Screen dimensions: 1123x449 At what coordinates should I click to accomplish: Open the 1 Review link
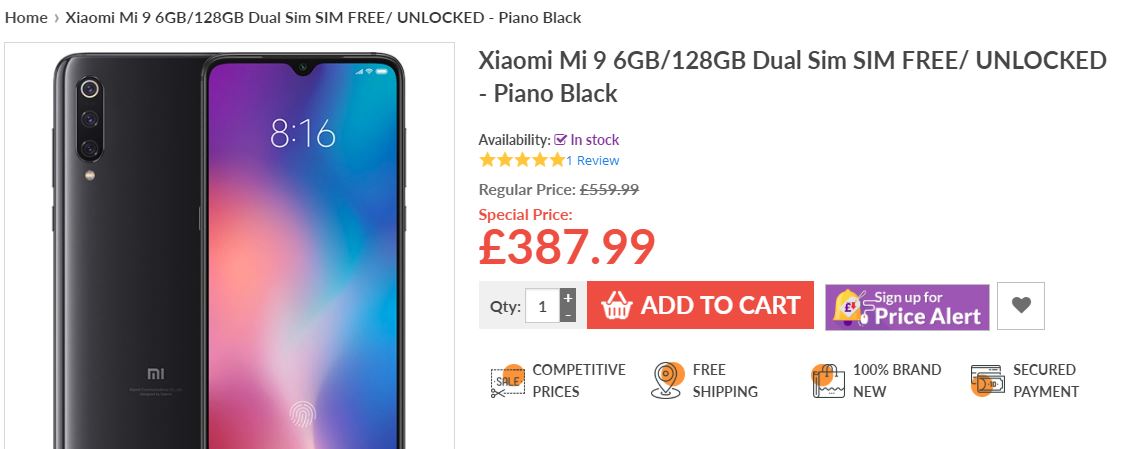[x=592, y=160]
